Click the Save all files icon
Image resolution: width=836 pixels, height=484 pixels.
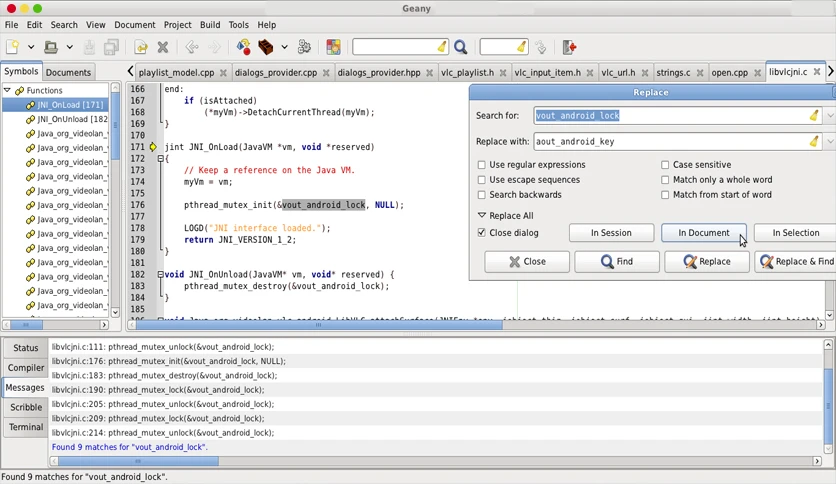[111, 47]
